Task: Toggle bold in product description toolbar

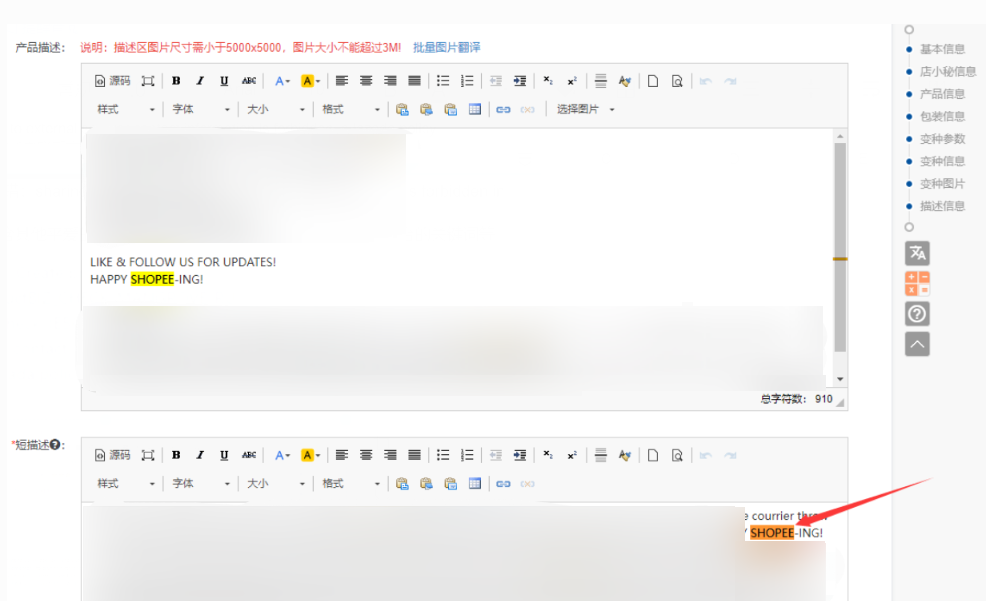Action: pos(176,81)
